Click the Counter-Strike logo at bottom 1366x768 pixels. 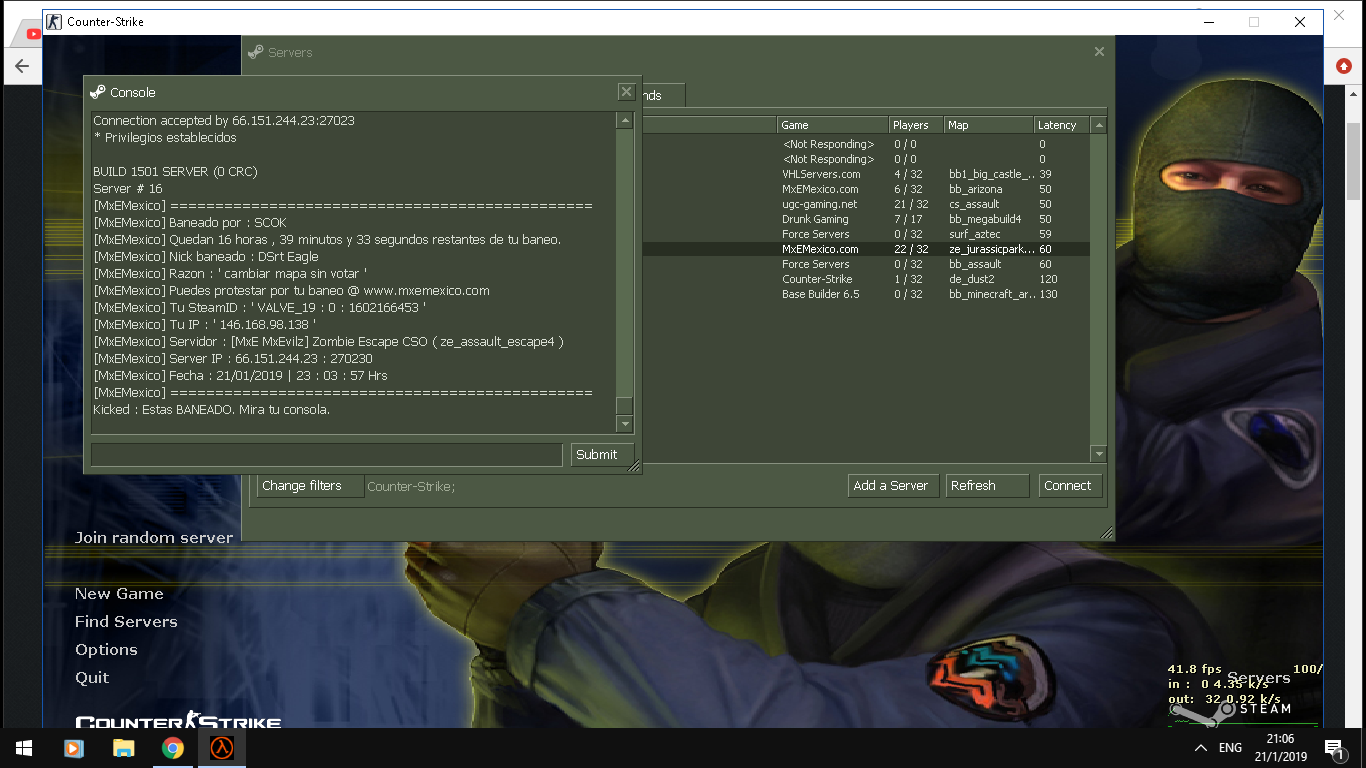(x=178, y=721)
